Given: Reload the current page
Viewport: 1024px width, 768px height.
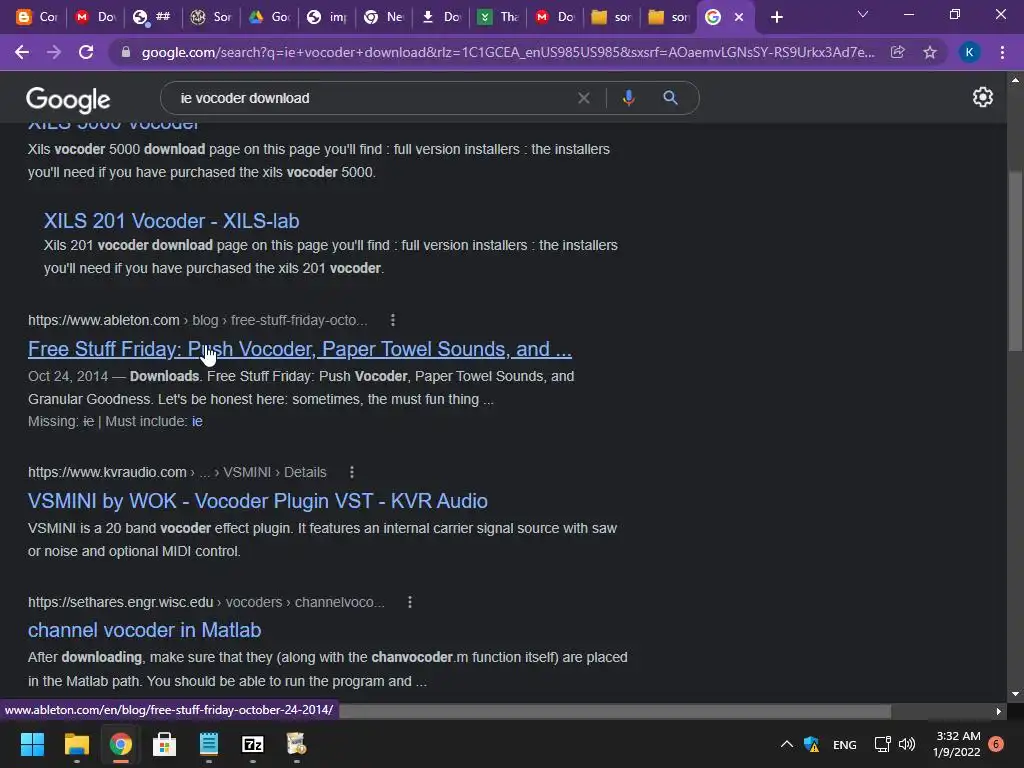Looking at the screenshot, I should [86, 52].
